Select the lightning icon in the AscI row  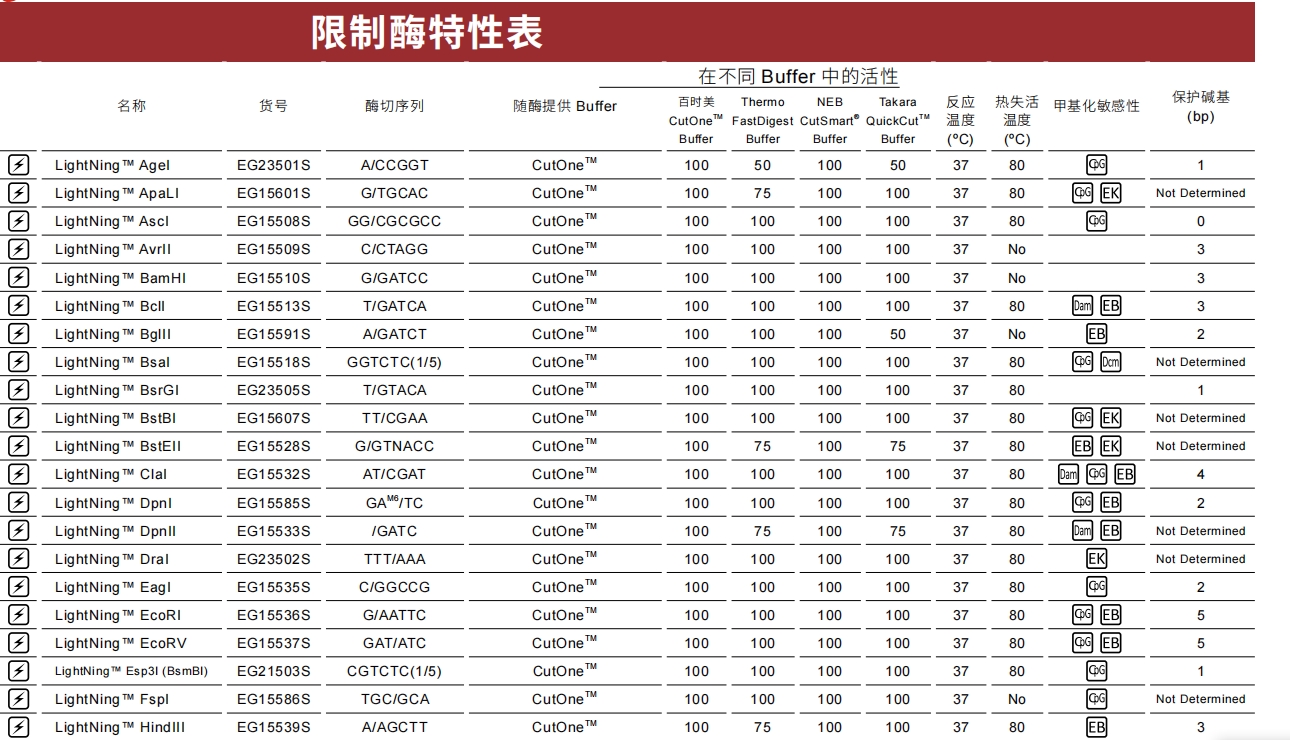(18, 221)
